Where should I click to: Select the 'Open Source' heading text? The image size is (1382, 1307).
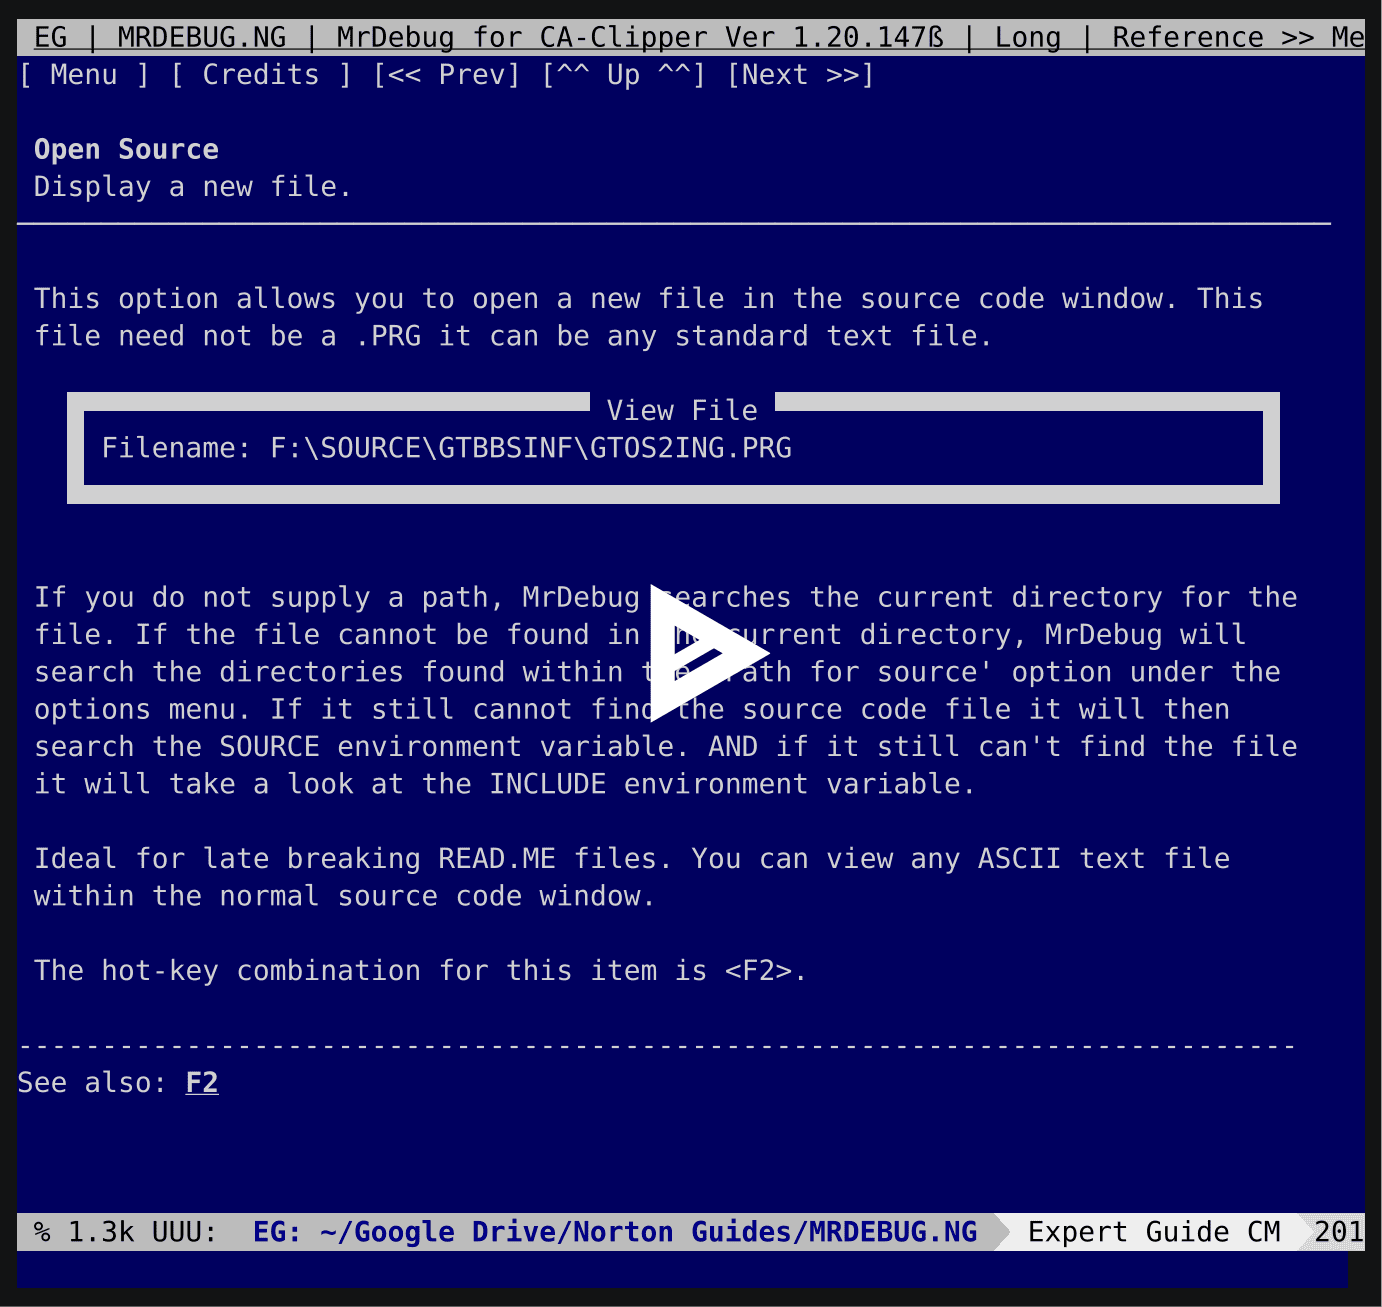pyautogui.click(x=127, y=150)
